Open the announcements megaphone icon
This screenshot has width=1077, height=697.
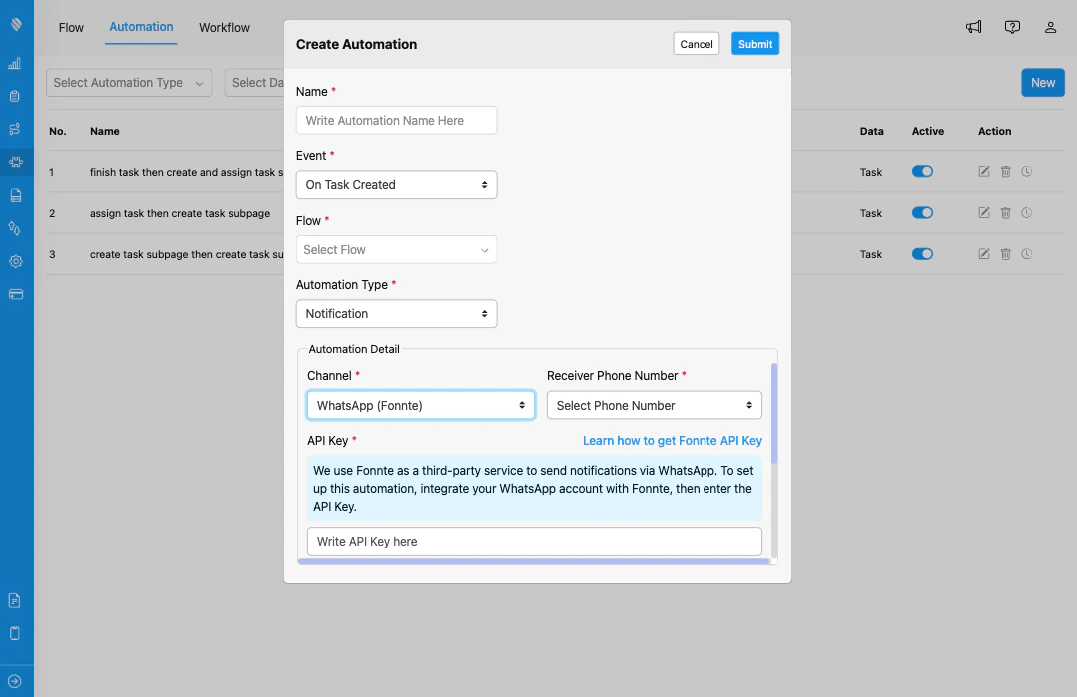[x=973, y=27]
